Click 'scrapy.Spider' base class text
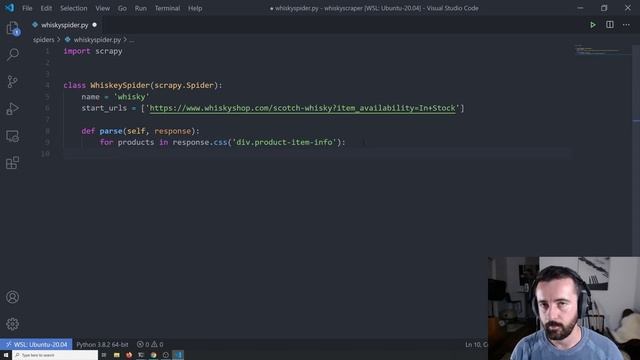640x360 pixels. (184, 85)
